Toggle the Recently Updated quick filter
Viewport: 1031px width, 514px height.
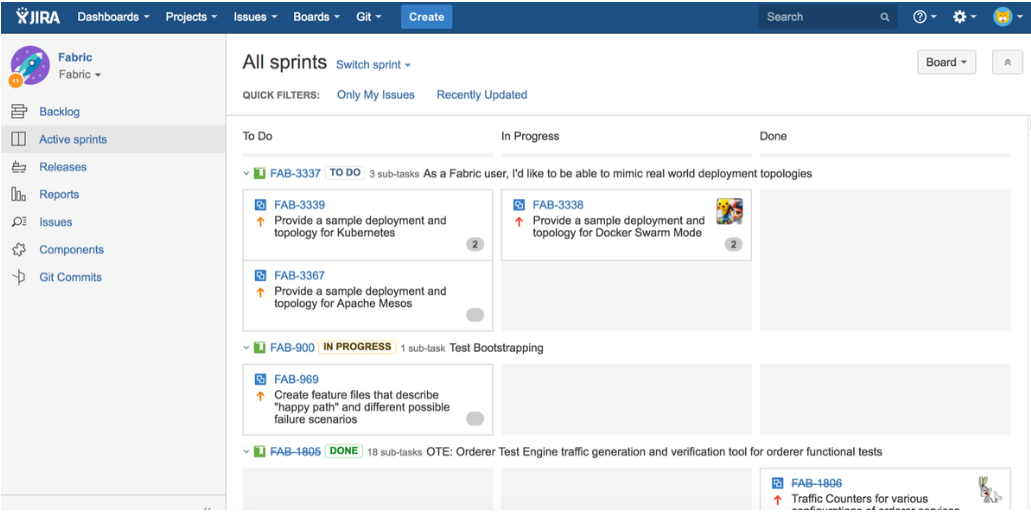coord(481,95)
